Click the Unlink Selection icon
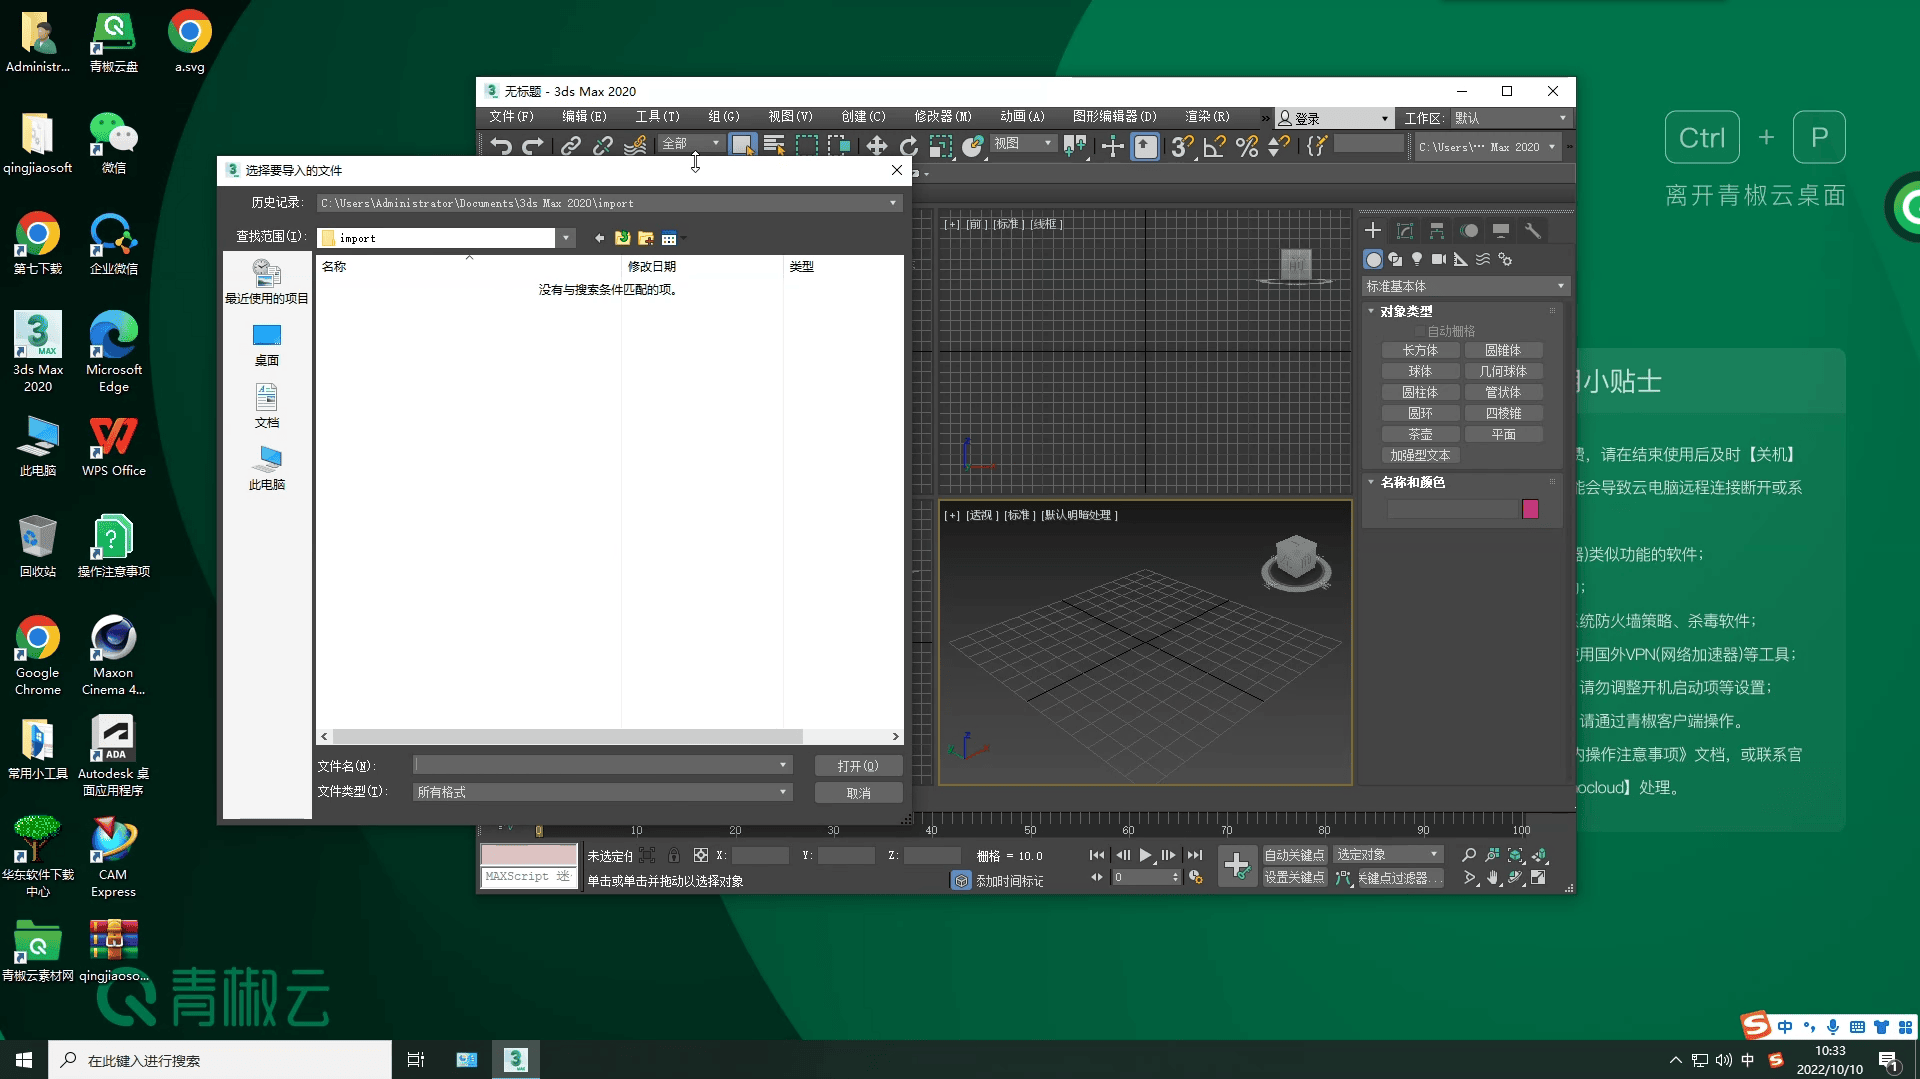The width and height of the screenshot is (1920, 1079). point(603,146)
